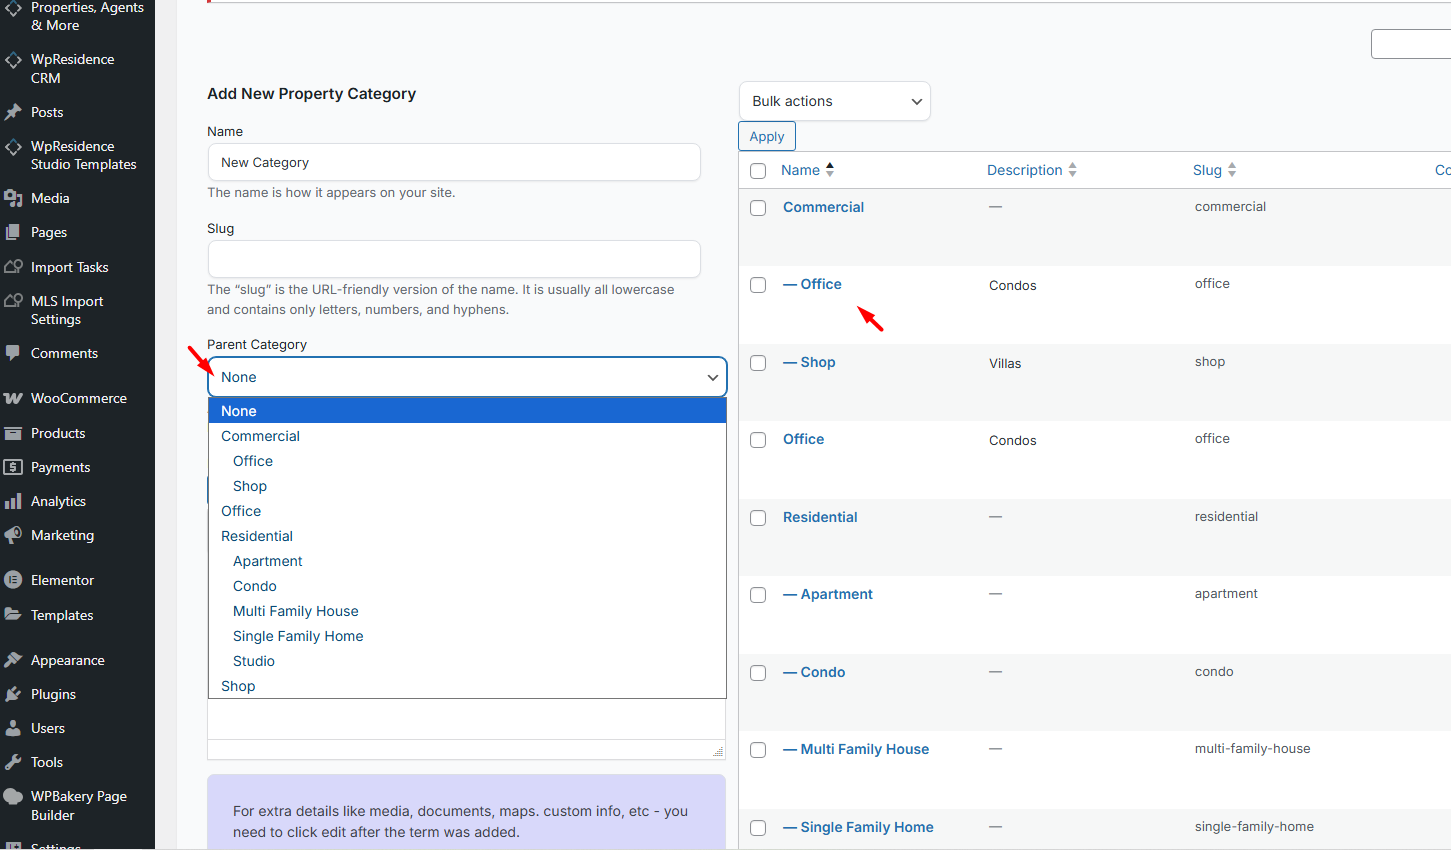The image size is (1451, 850).
Task: Choose Multi Family House from parent list
Action: [x=295, y=611]
